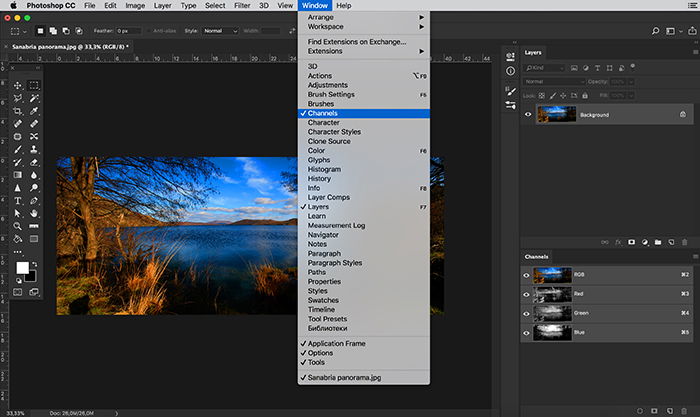Create new layer from Layers panel icon
The width and height of the screenshot is (700, 417).
671,242
